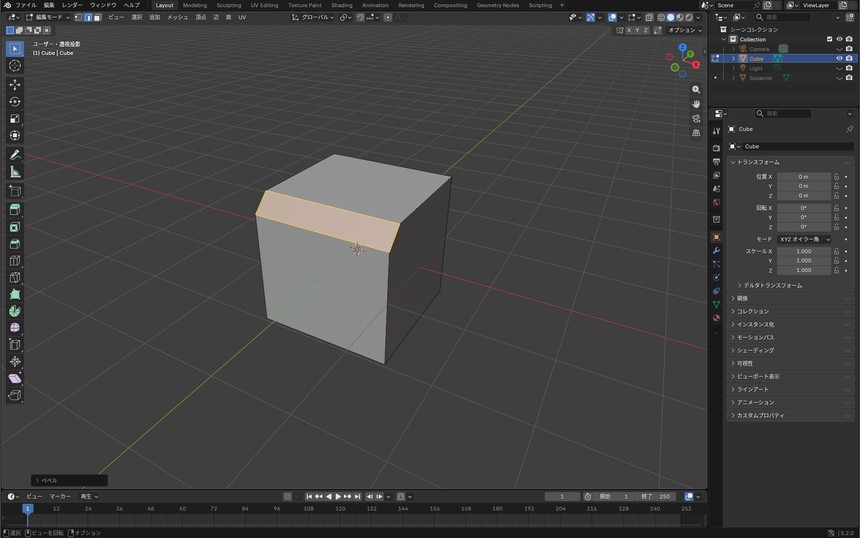The height and width of the screenshot is (538, 860).
Task: Activate the Rotate tool
Action: pyautogui.click(x=15, y=101)
